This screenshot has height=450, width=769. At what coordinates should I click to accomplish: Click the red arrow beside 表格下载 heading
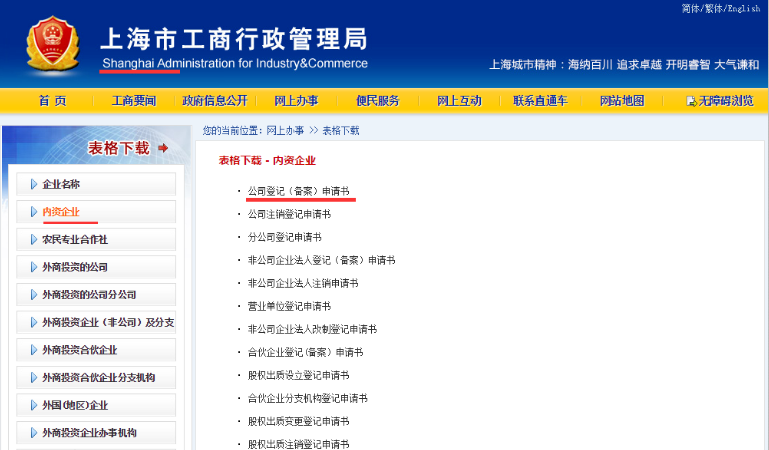pyautogui.click(x=163, y=148)
